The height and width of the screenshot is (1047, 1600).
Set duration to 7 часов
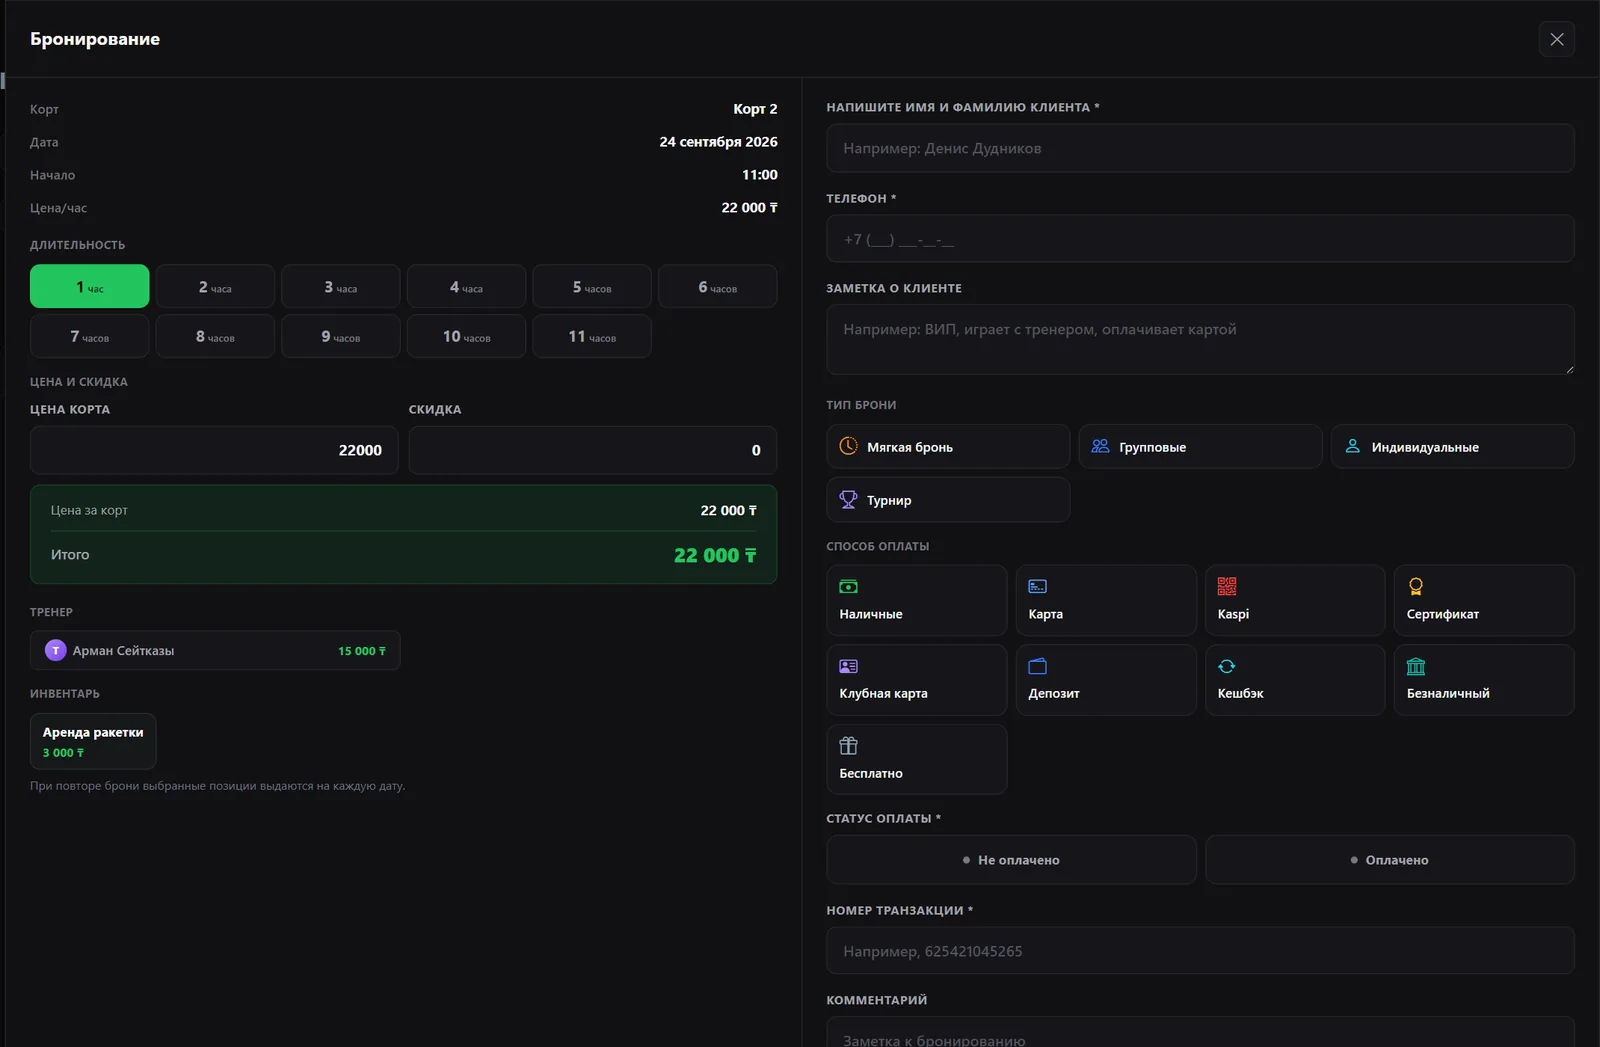90,336
